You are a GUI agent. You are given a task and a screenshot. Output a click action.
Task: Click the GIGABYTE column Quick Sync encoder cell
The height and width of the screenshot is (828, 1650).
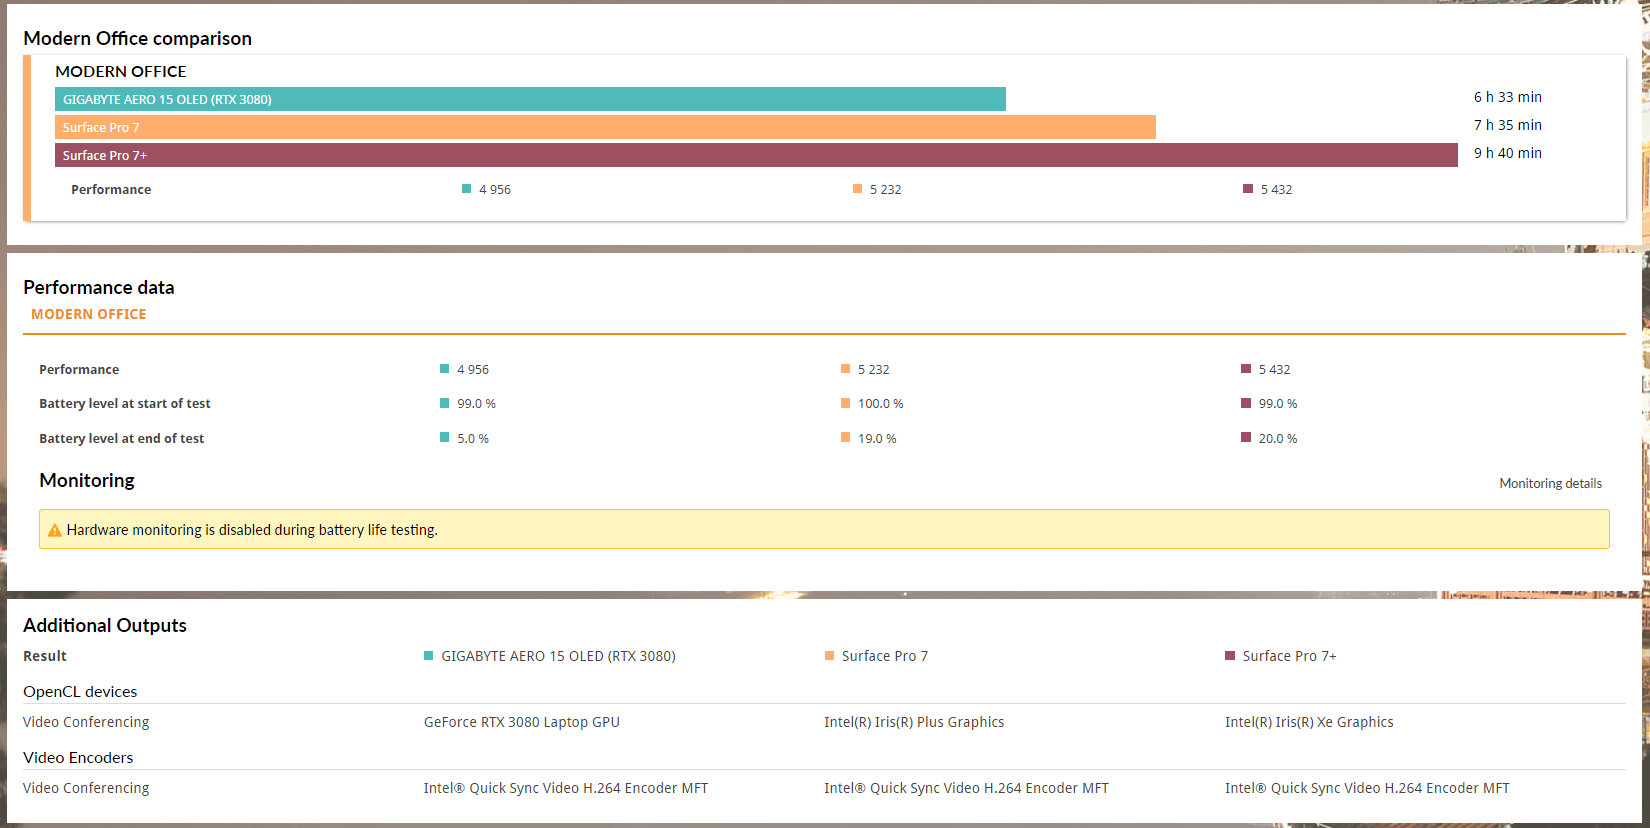click(x=566, y=788)
